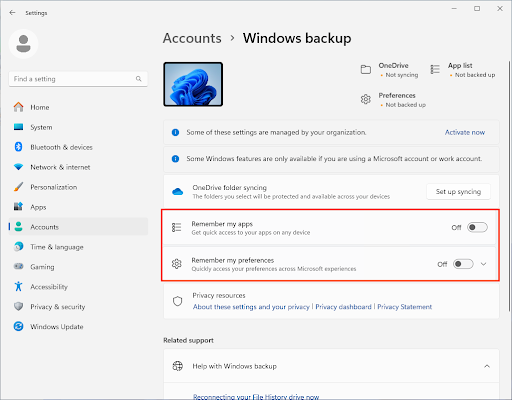Click the vertical scrollbar on right
The width and height of the screenshot is (512, 400).
[x=509, y=186]
